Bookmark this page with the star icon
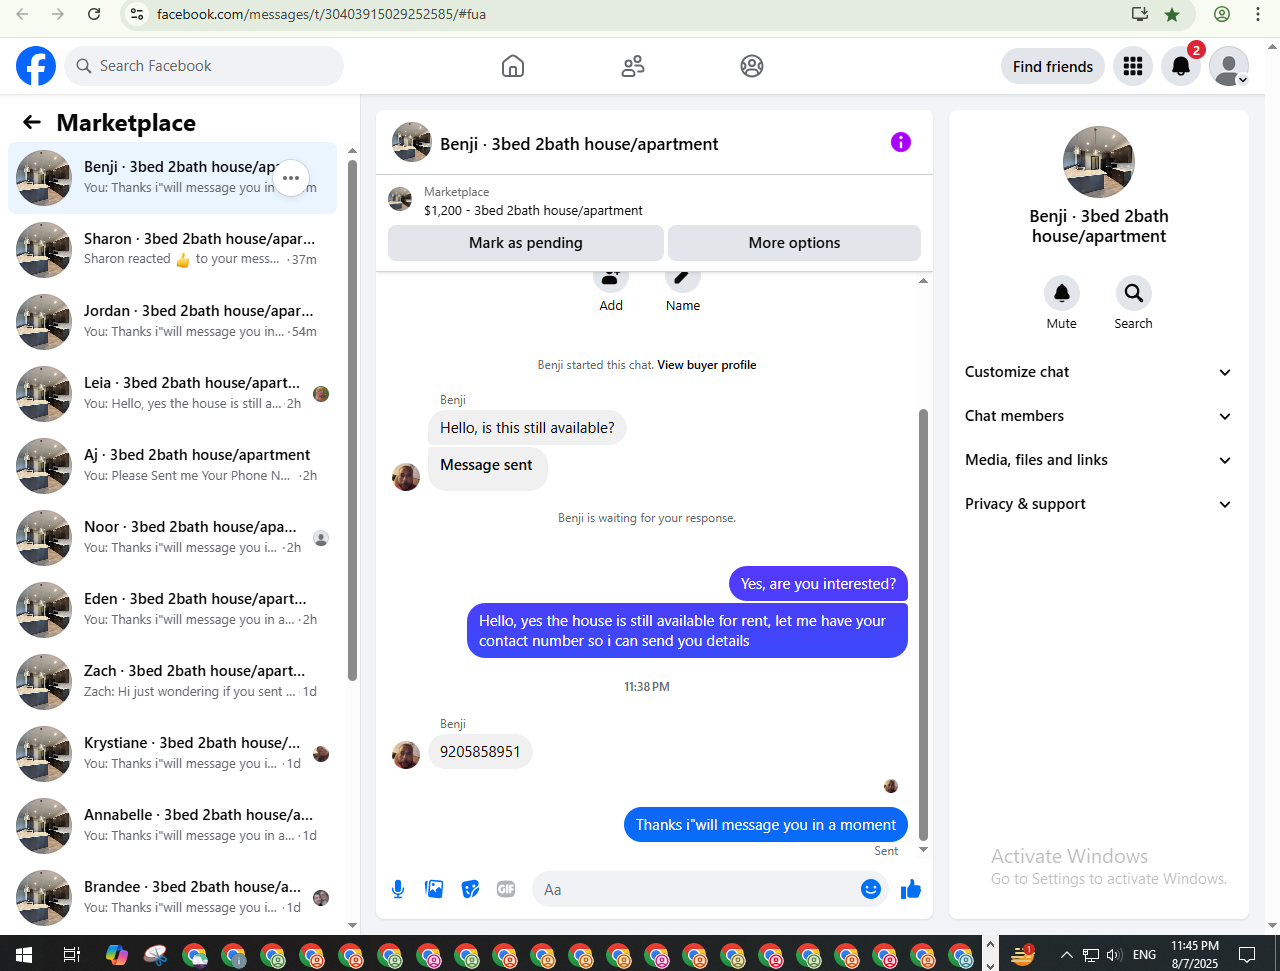 1172,14
